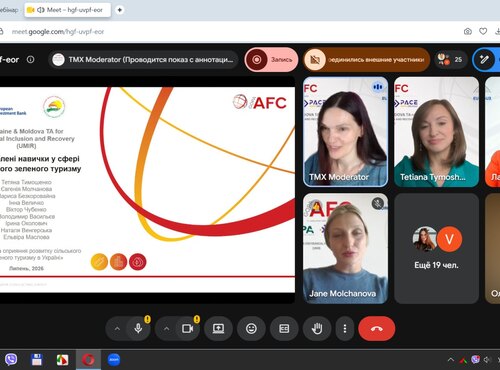Open the floppy disk app in taskbar

point(37,360)
